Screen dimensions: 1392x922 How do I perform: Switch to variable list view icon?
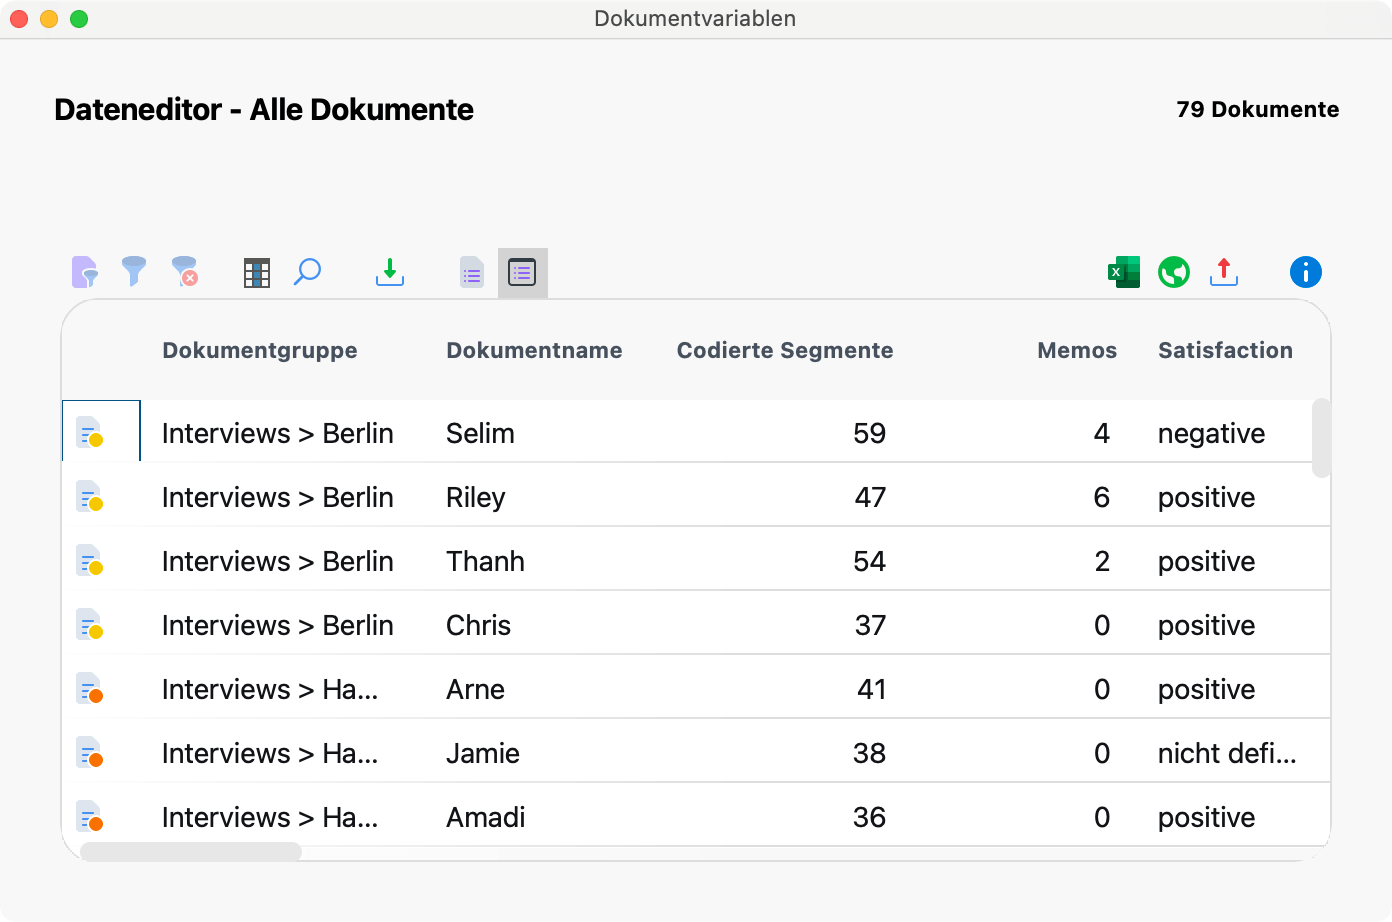tap(472, 272)
